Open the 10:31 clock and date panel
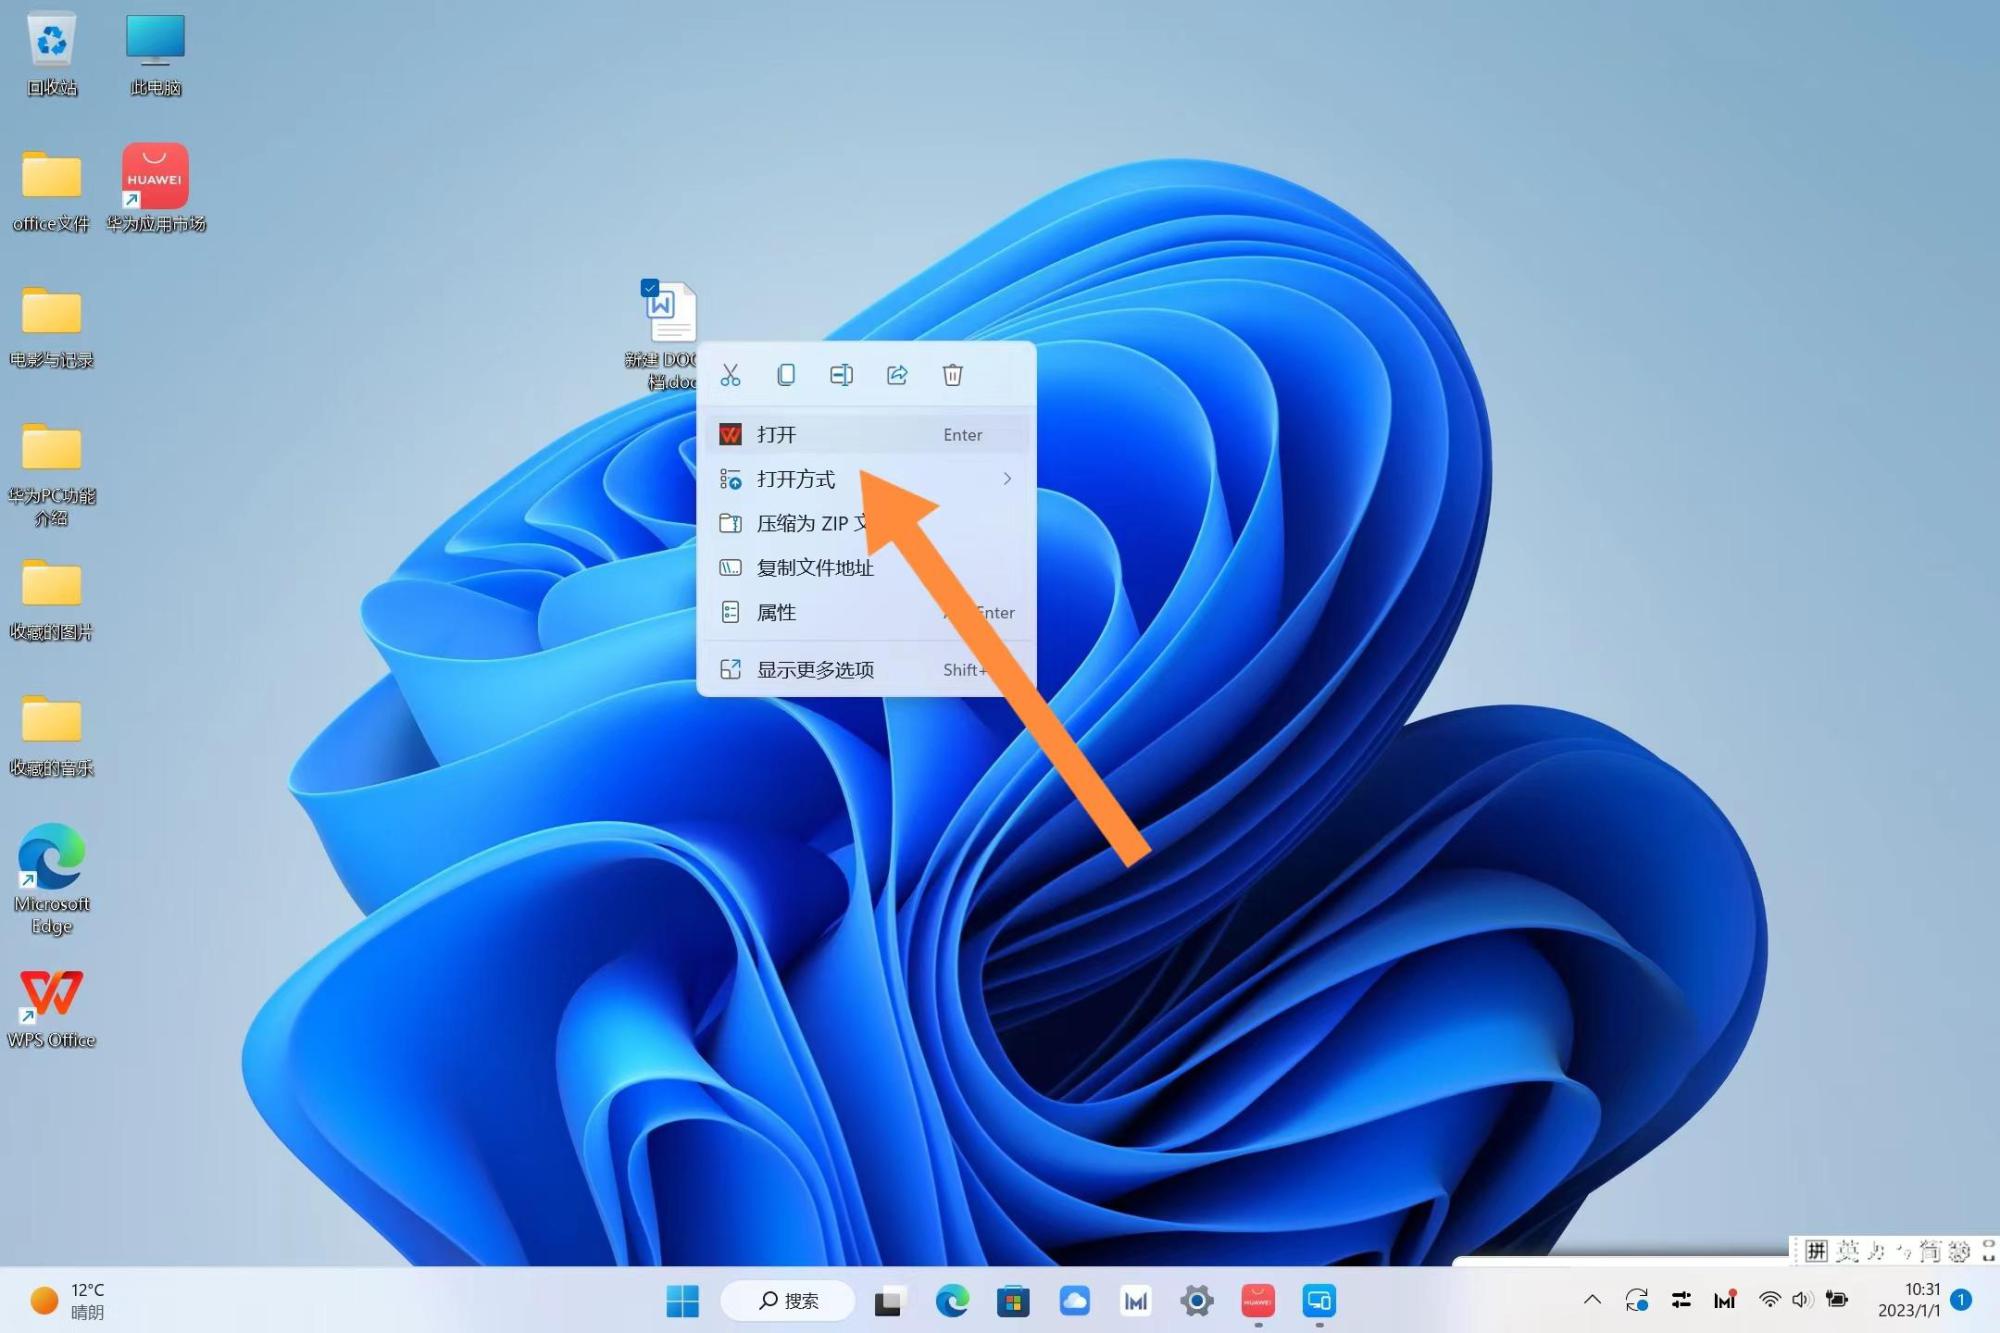Screen dimensions: 2000x1333 1908,1300
